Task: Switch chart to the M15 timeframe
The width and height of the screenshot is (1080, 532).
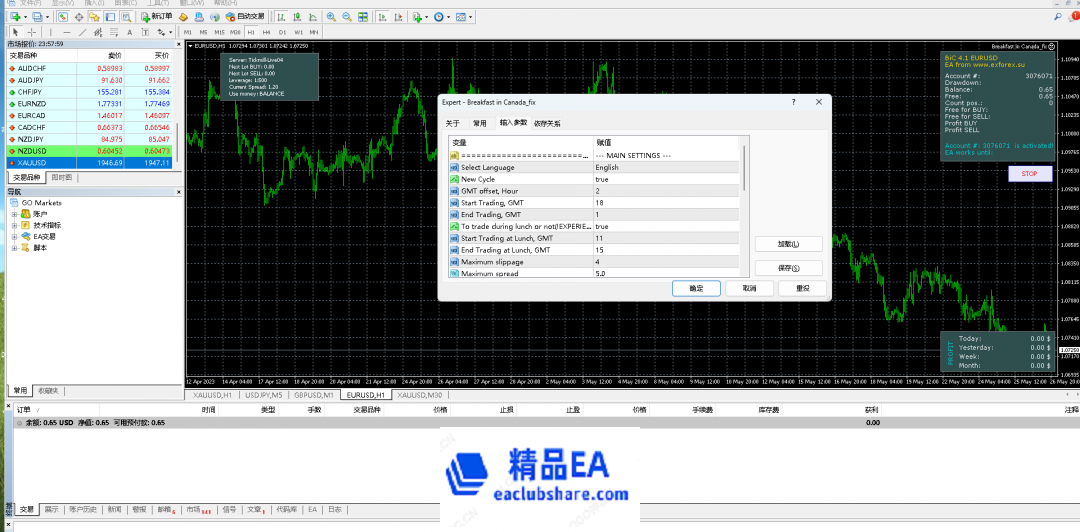Action: [x=218, y=32]
